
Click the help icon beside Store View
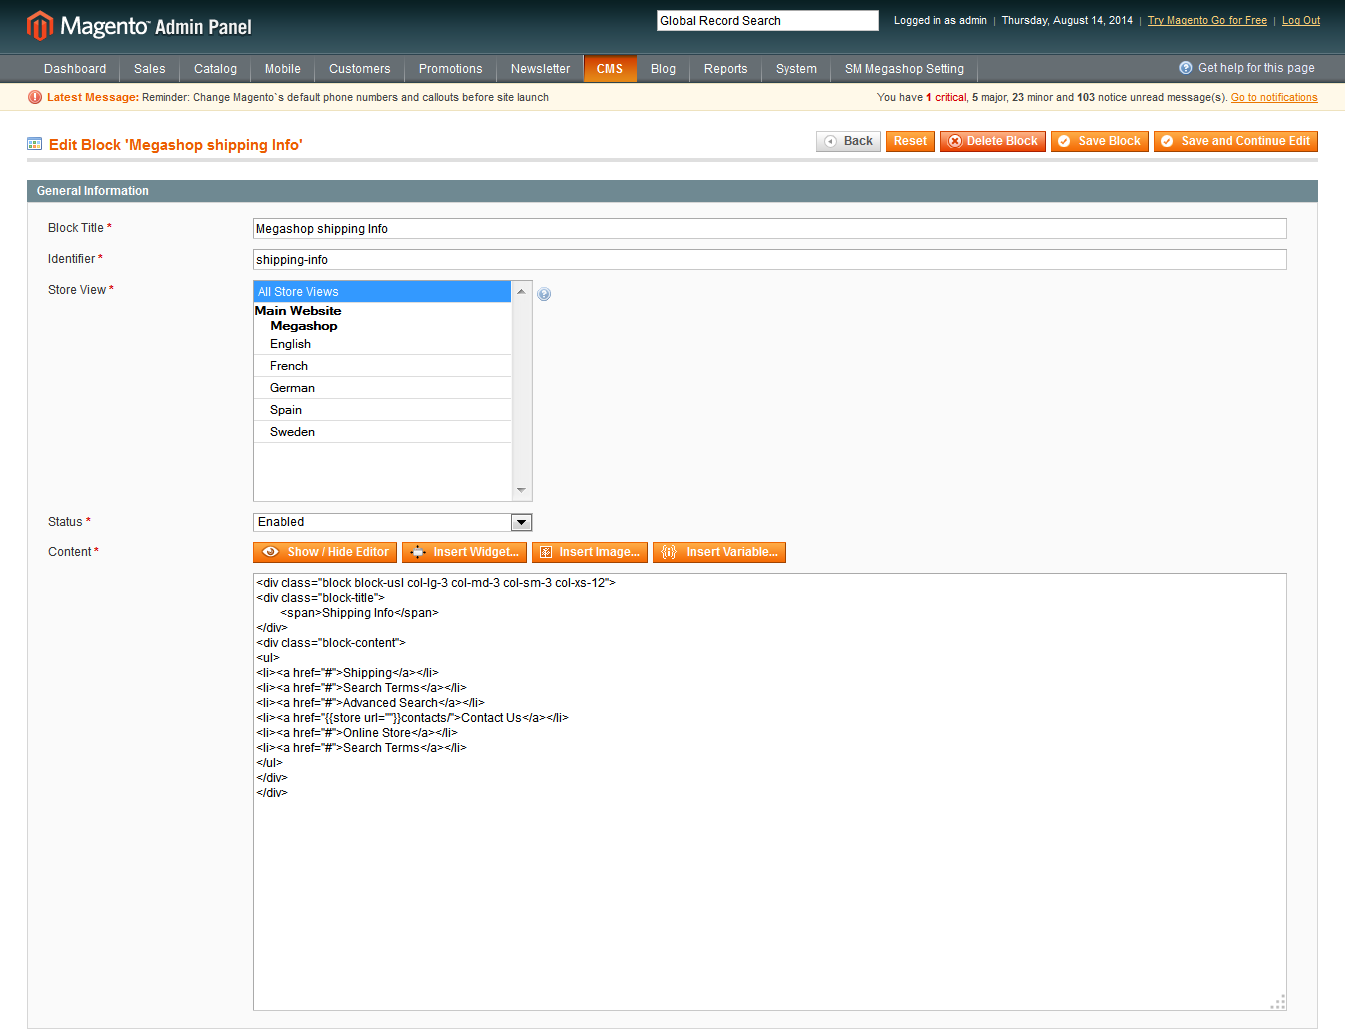coord(544,294)
